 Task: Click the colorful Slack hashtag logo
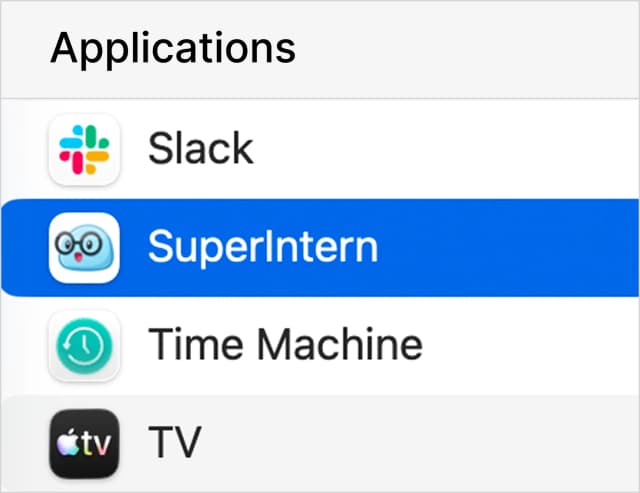[84, 150]
